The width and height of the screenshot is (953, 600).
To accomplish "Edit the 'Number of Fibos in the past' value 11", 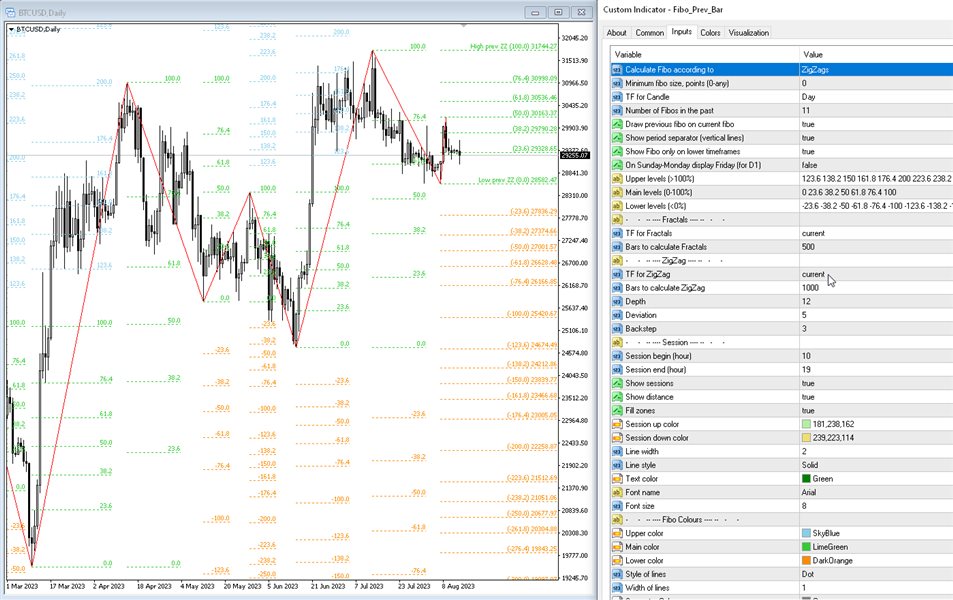I will tap(805, 111).
